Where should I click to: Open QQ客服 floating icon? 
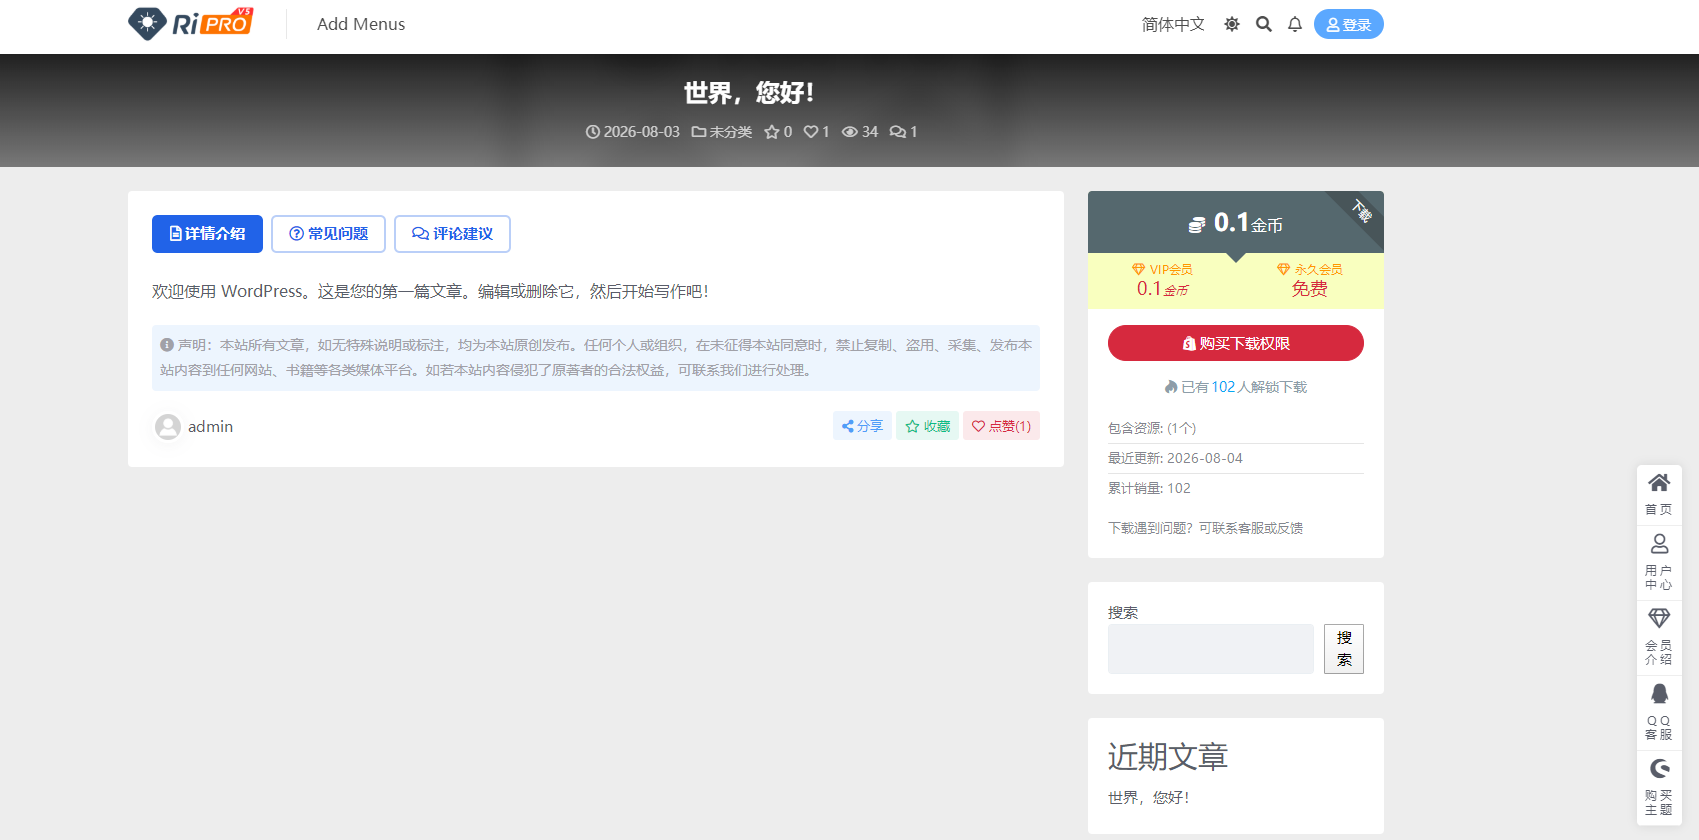pos(1659,712)
